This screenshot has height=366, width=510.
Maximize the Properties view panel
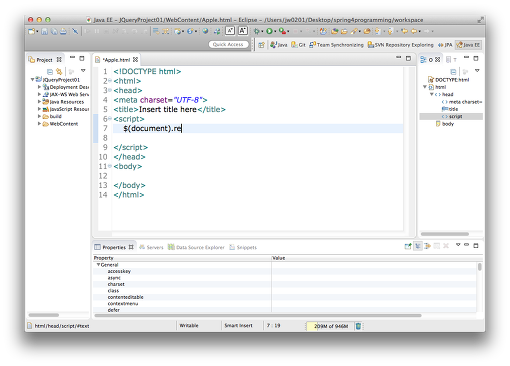coord(476,246)
